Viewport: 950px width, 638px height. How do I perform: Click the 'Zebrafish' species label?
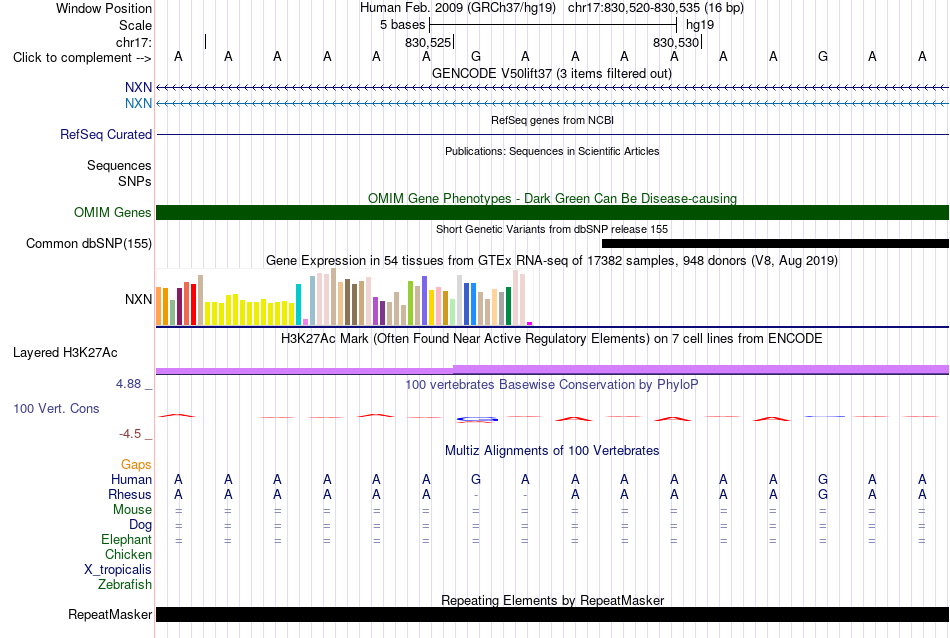125,585
